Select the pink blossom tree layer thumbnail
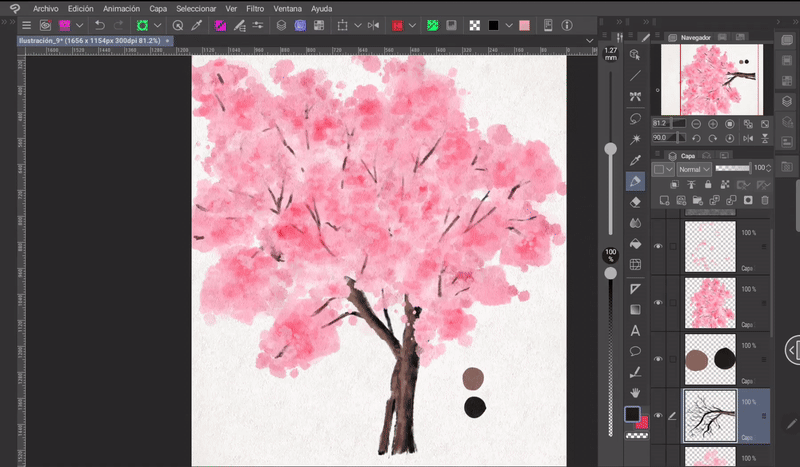The width and height of the screenshot is (800, 467). pos(710,302)
